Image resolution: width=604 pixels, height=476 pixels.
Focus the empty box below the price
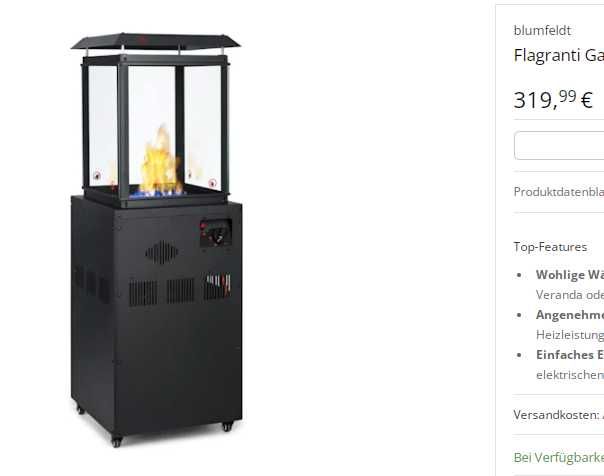[559, 146]
